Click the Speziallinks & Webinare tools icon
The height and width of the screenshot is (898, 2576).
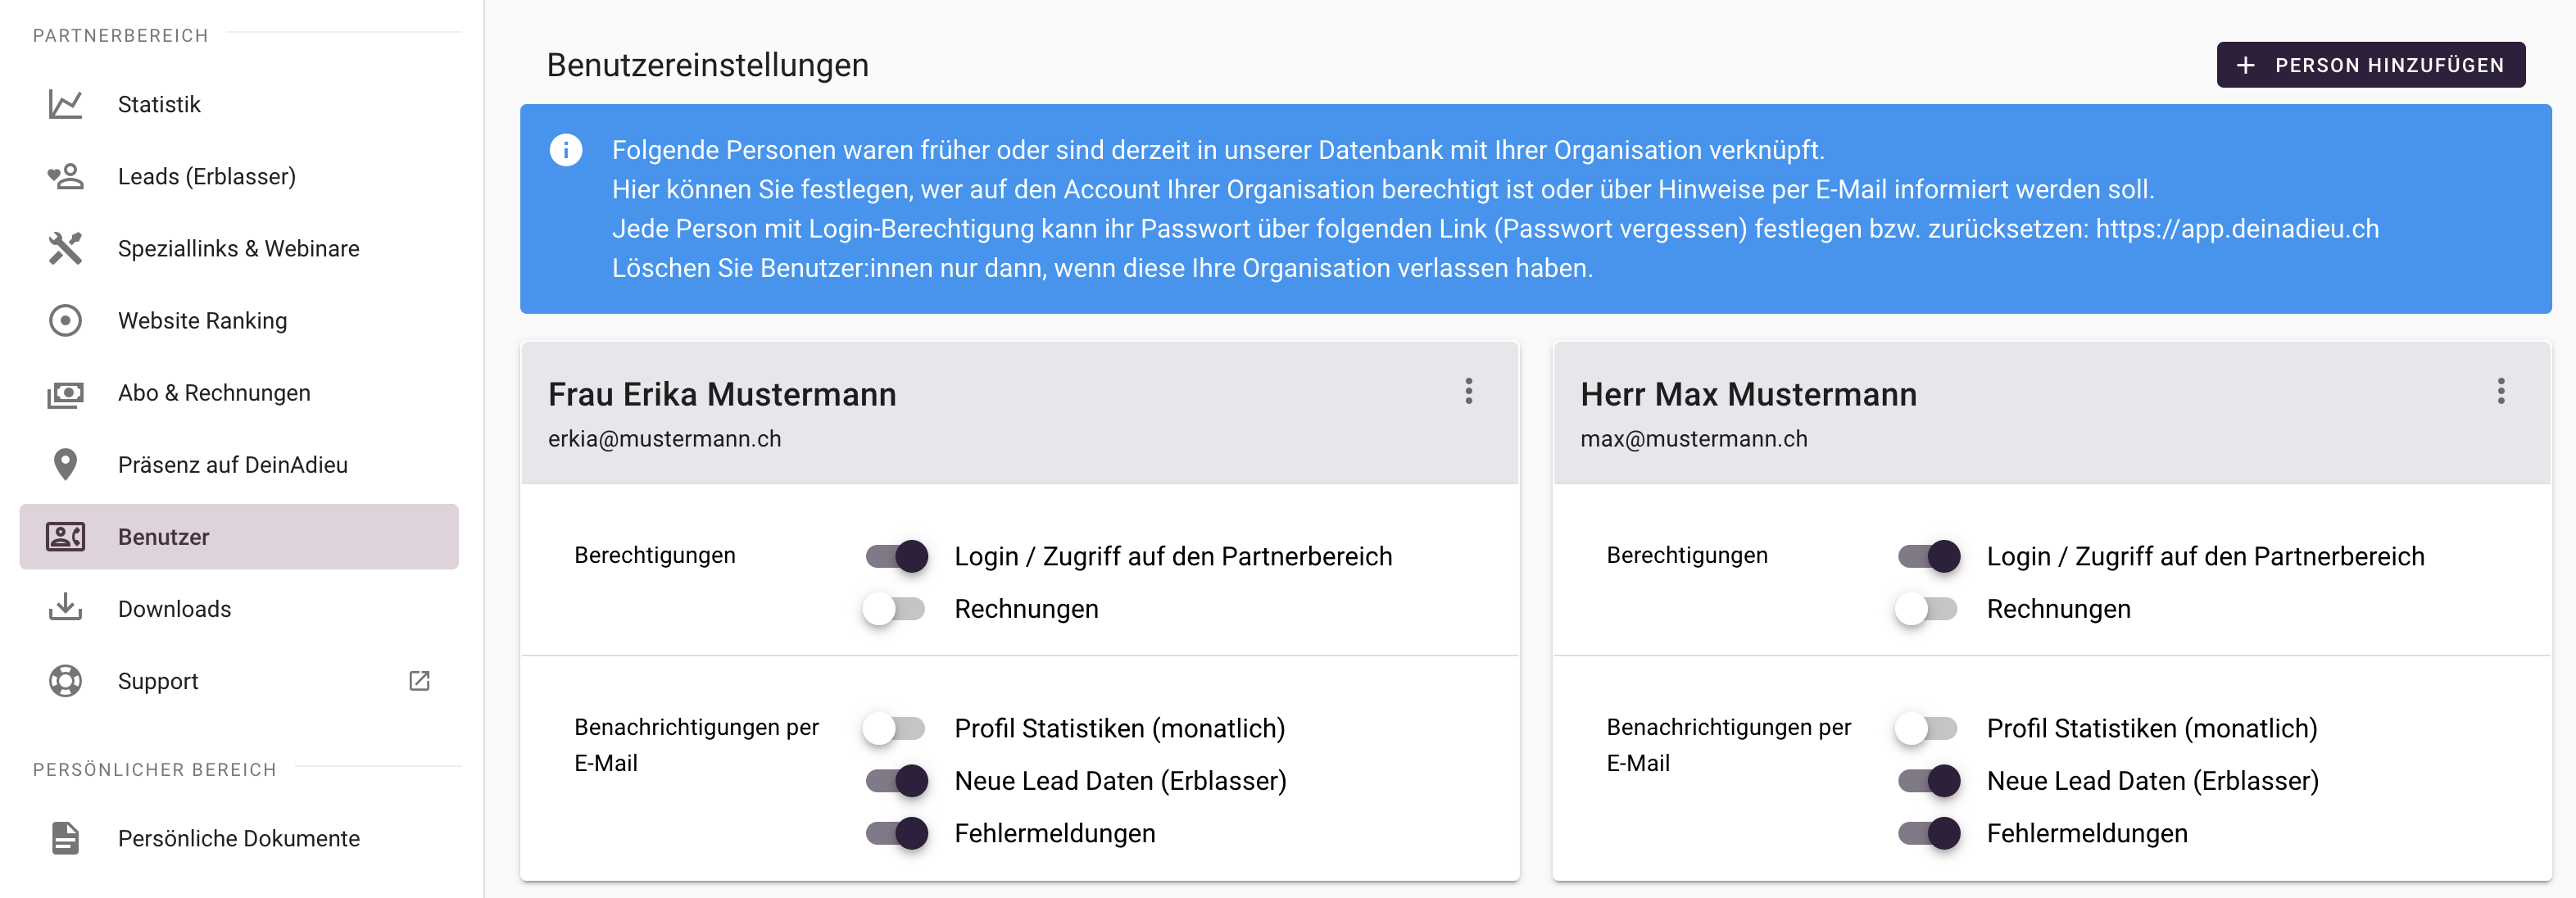tap(65, 249)
